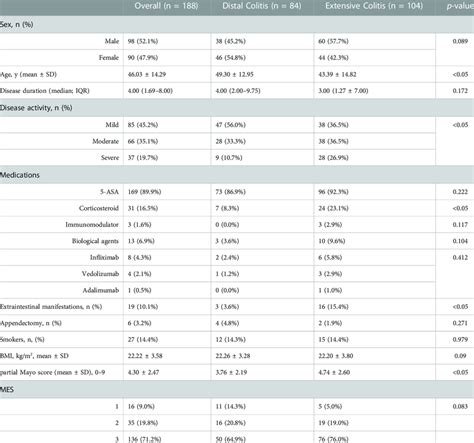The image size is (474, 443).
Task: Click the p-value "0.083"
Action: click(460, 406)
